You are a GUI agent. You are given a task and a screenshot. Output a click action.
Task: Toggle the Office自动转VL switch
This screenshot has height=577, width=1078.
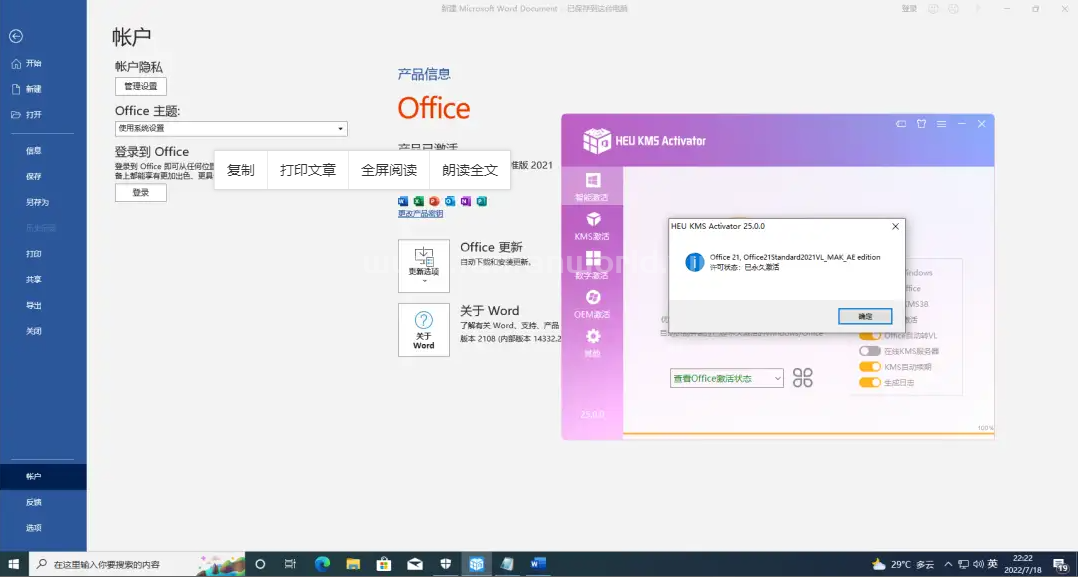pyautogui.click(x=870, y=336)
